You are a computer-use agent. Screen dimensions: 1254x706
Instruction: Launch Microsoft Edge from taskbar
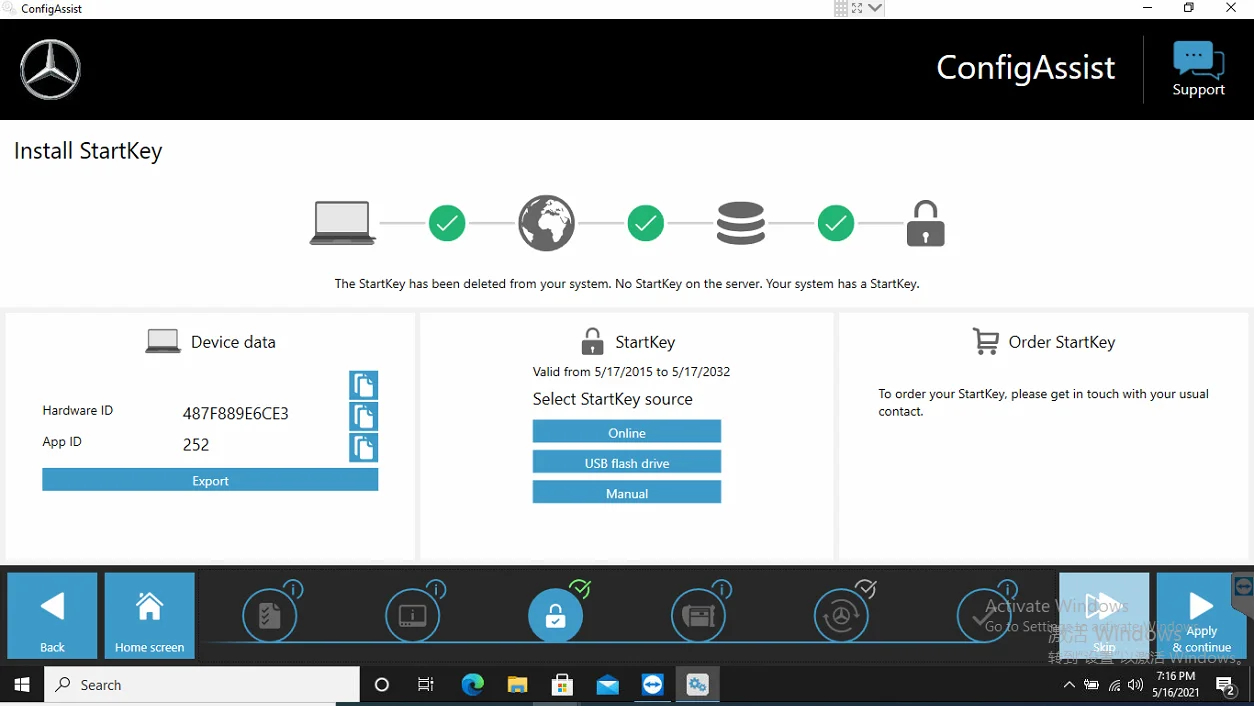(472, 685)
